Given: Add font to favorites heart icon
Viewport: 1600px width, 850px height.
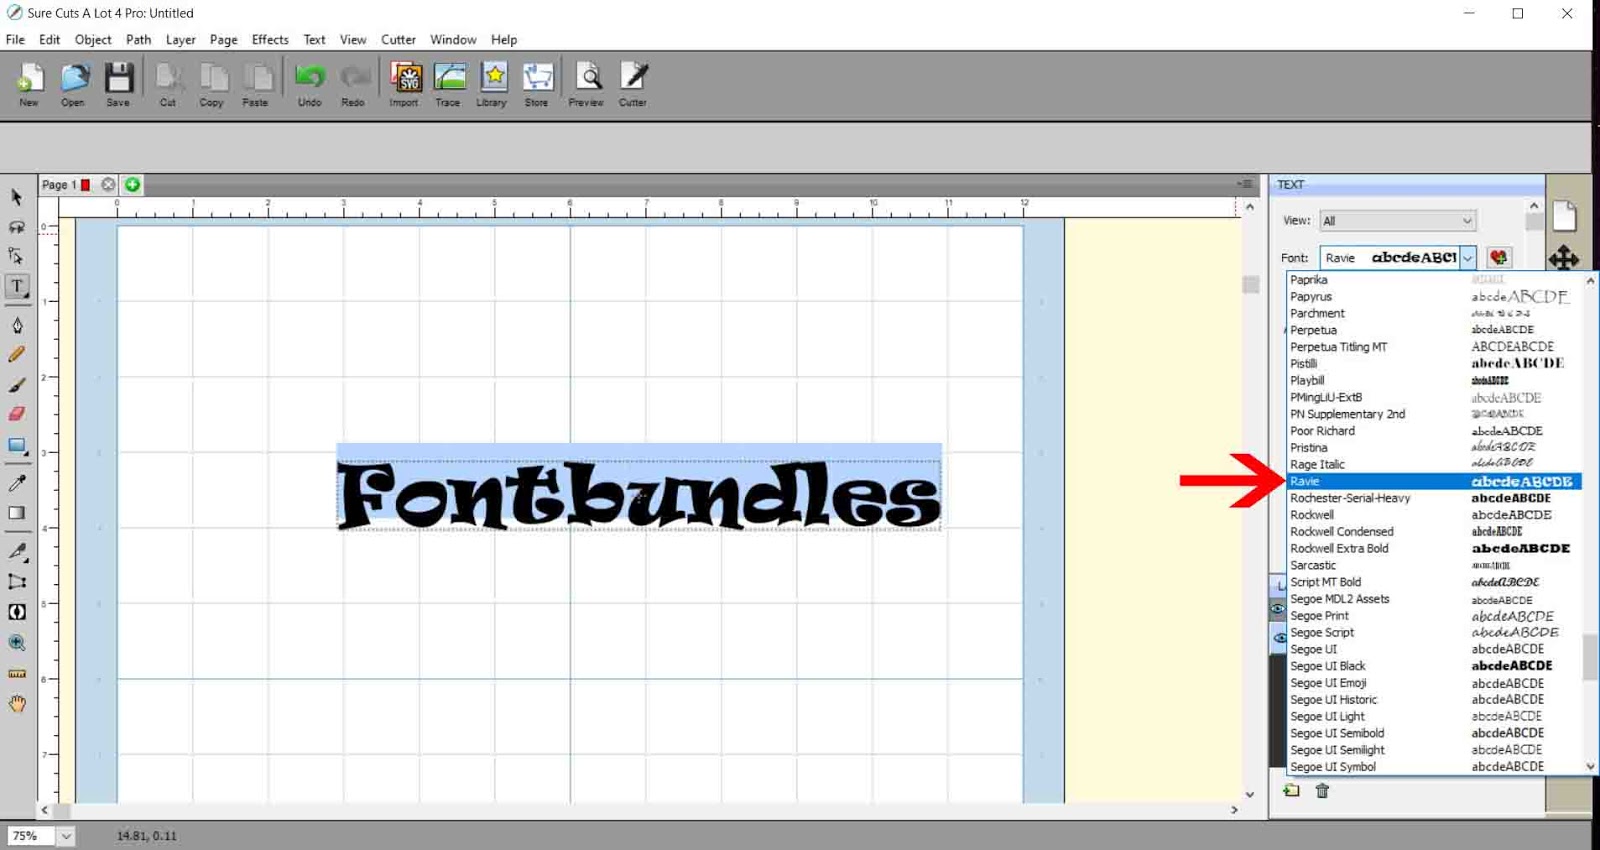Looking at the screenshot, I should tap(1498, 258).
